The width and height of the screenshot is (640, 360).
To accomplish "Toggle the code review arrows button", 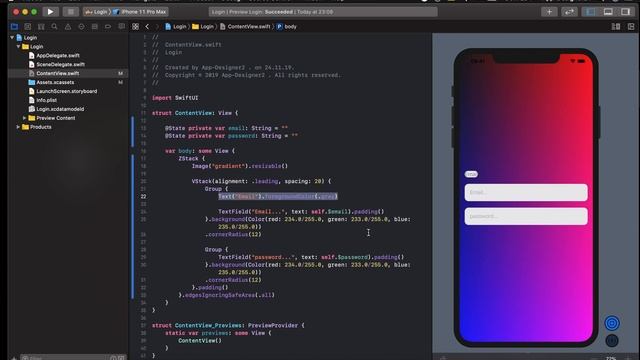I will click(569, 12).
